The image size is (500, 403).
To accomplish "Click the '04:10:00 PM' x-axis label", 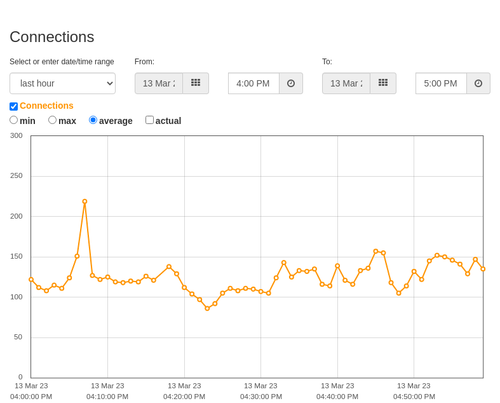I will coord(107,397).
